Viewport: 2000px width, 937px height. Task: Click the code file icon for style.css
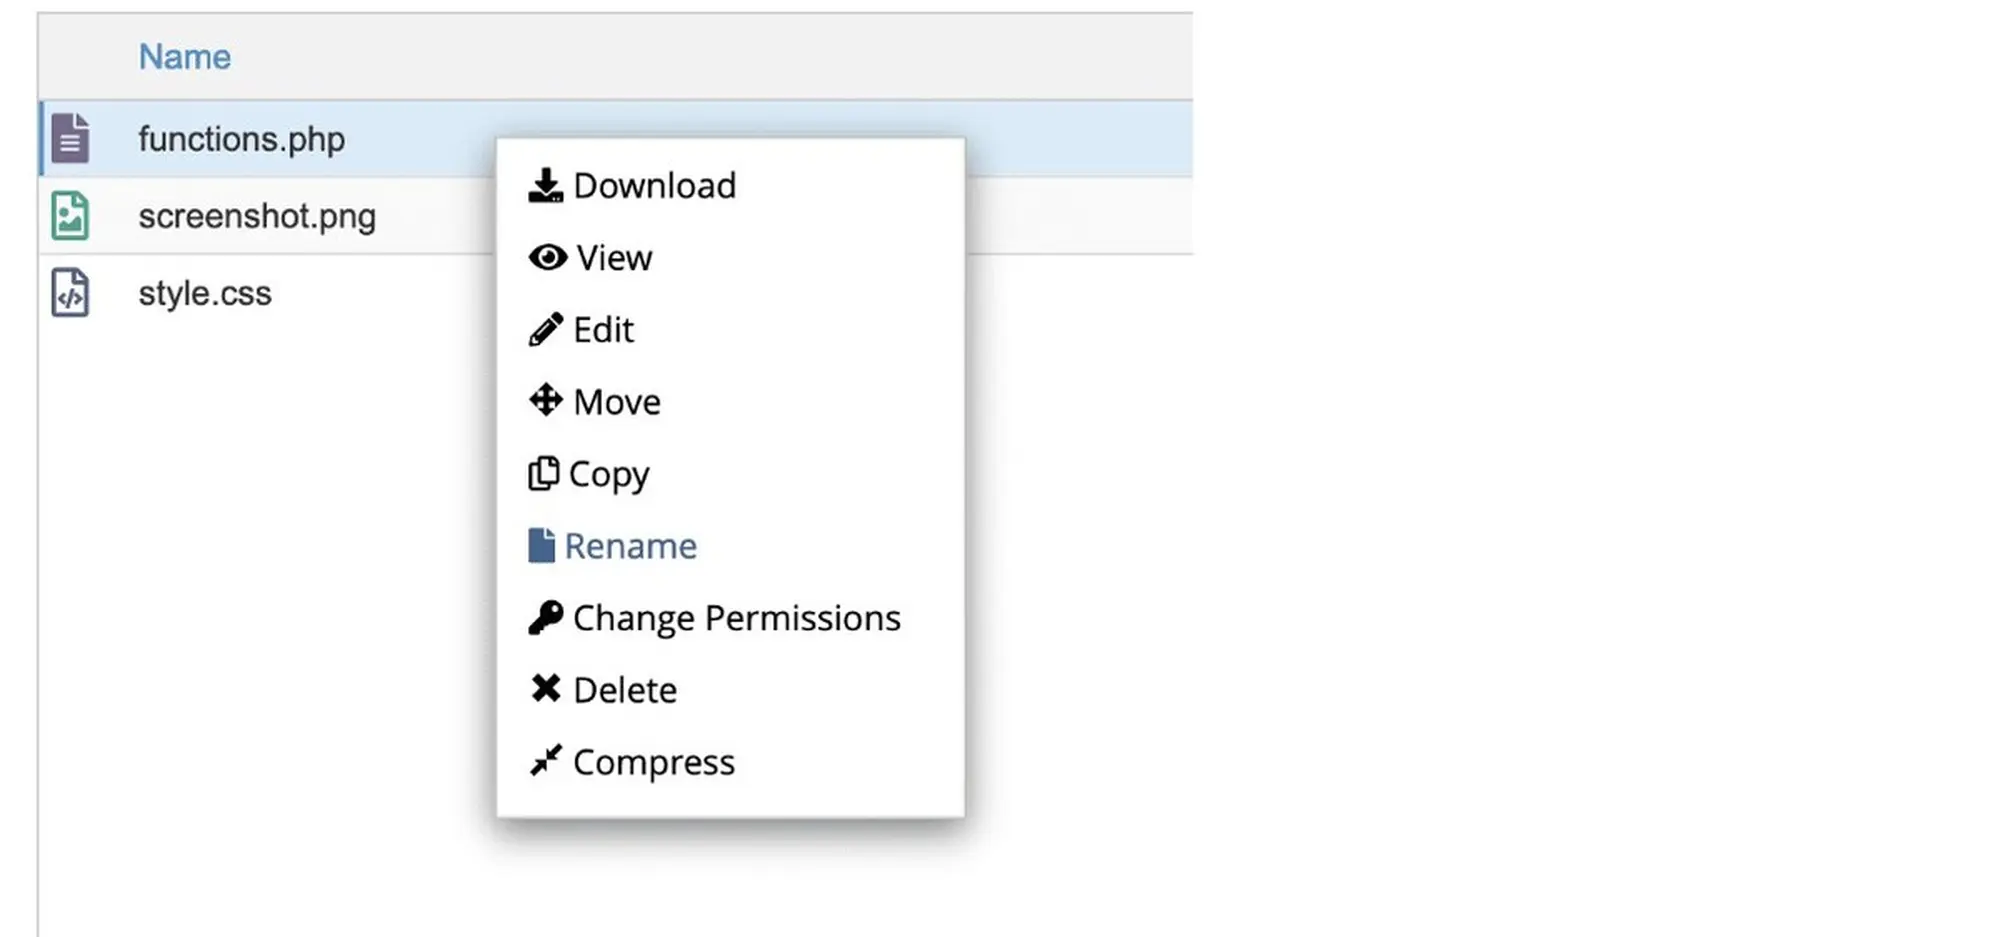70,293
